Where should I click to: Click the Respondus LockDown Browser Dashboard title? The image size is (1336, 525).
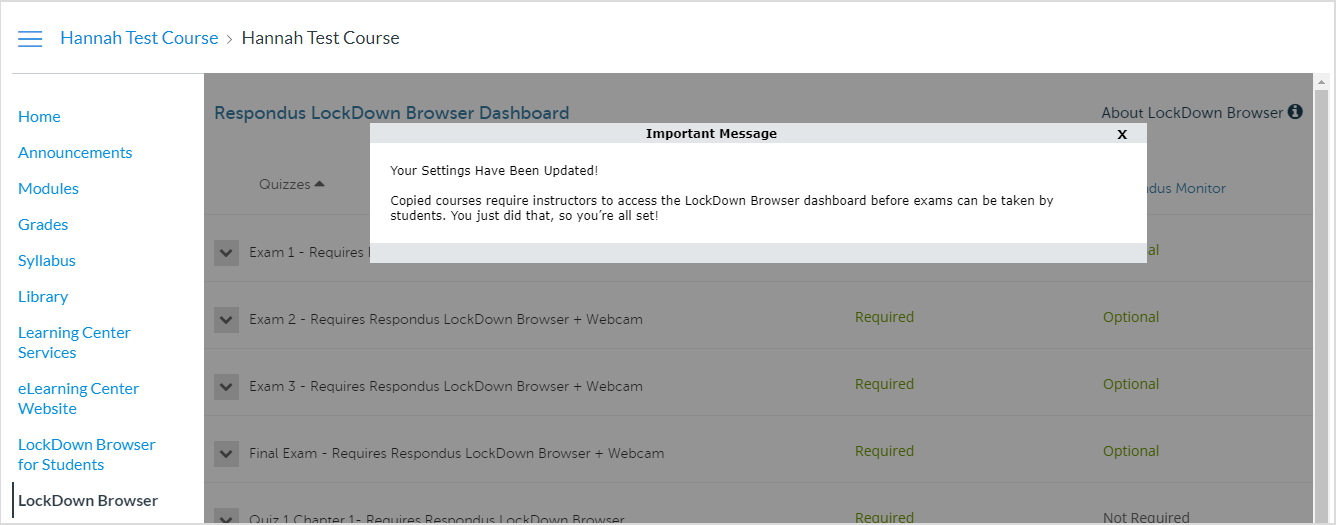tap(392, 113)
